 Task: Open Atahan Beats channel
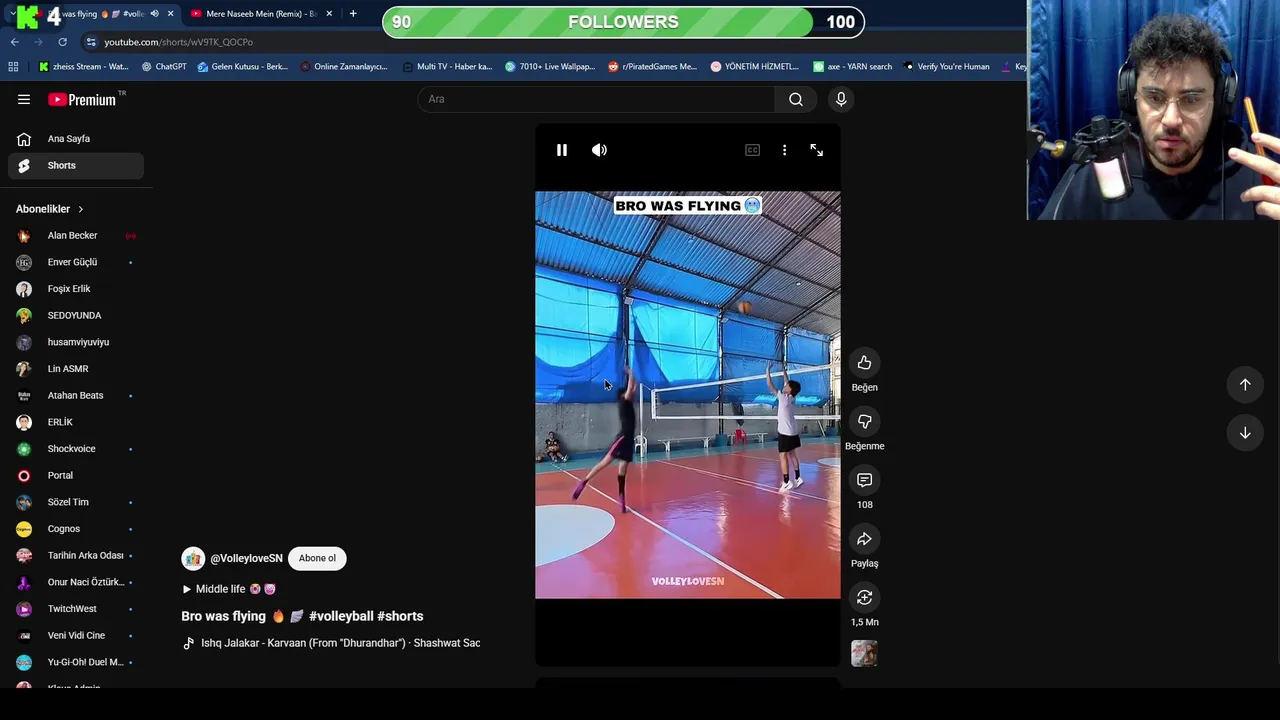tap(76, 395)
